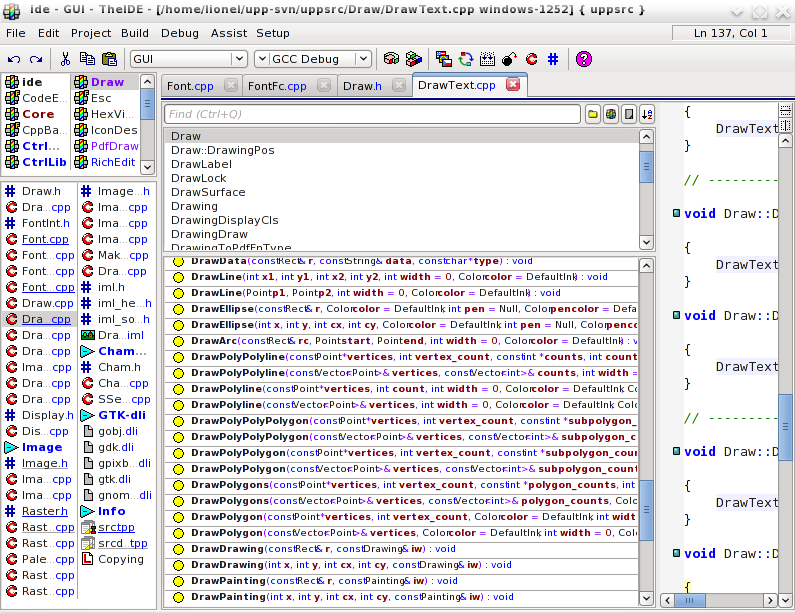The image size is (795, 614).
Task: Click the Cut scissors icon
Action: 65,59
